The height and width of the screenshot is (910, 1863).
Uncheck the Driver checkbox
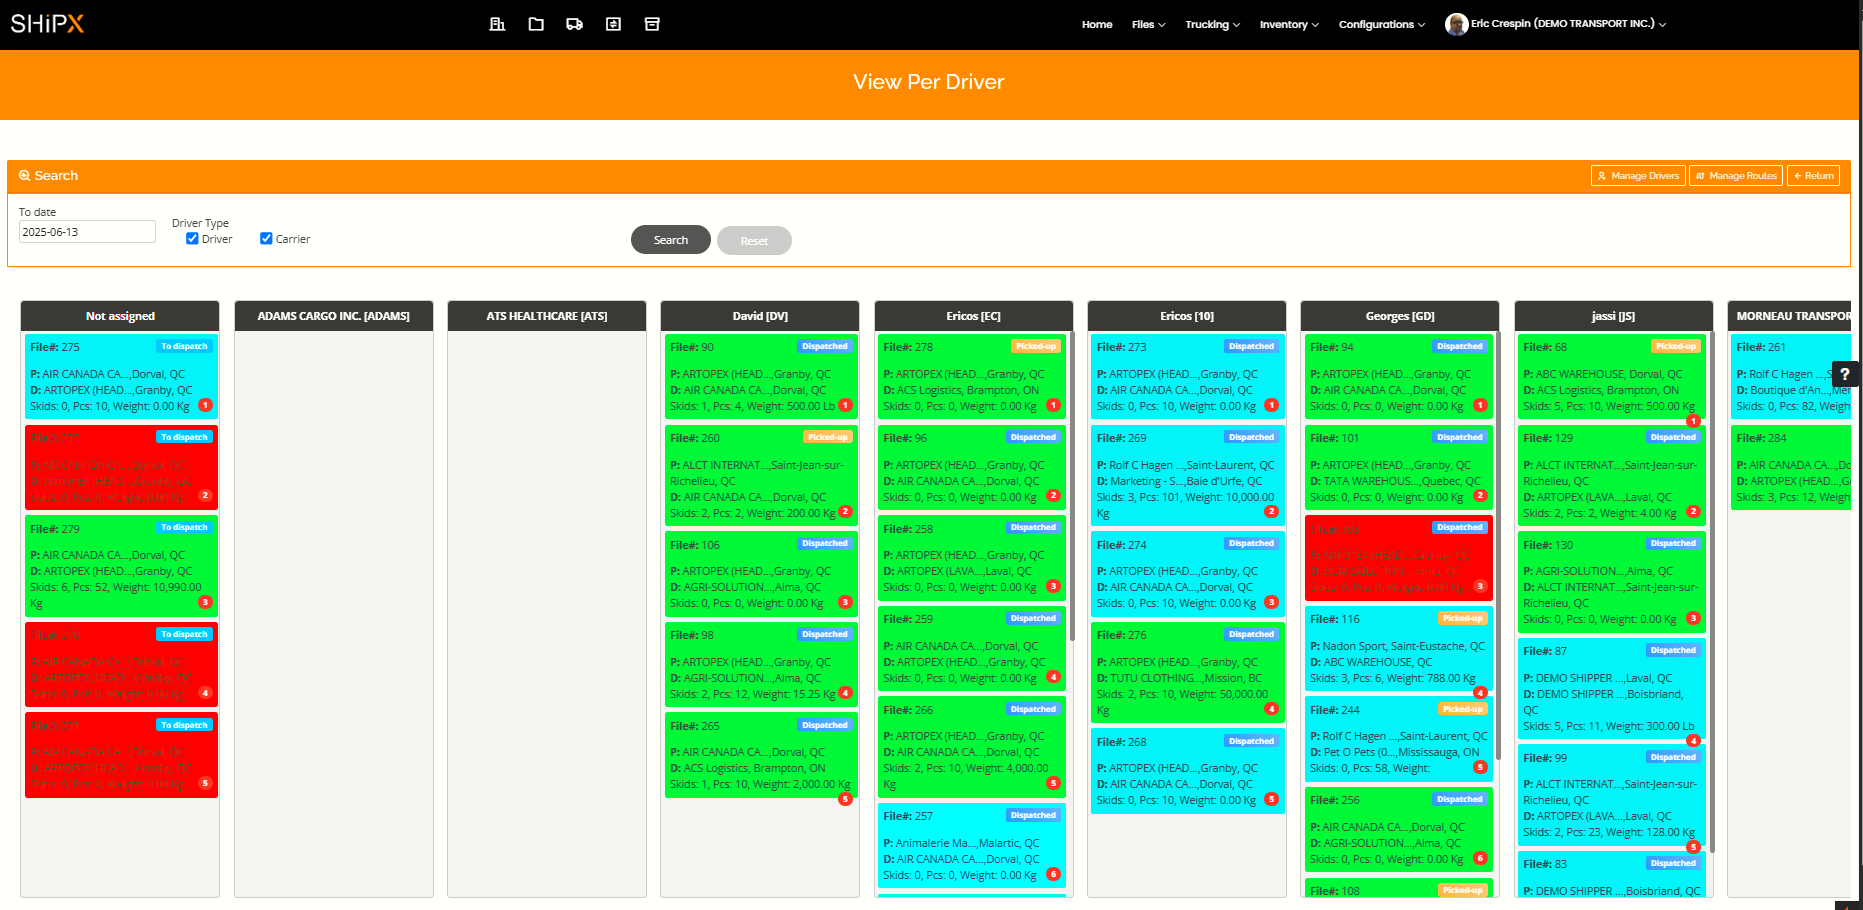click(192, 239)
